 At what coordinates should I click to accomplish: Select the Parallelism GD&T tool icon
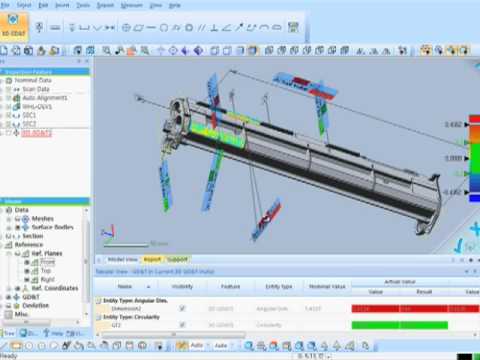pyautogui.click(x=201, y=28)
